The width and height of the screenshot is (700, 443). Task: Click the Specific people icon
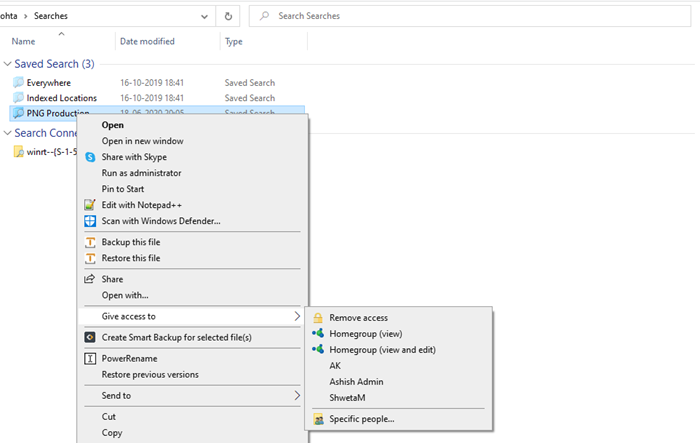[318, 419]
